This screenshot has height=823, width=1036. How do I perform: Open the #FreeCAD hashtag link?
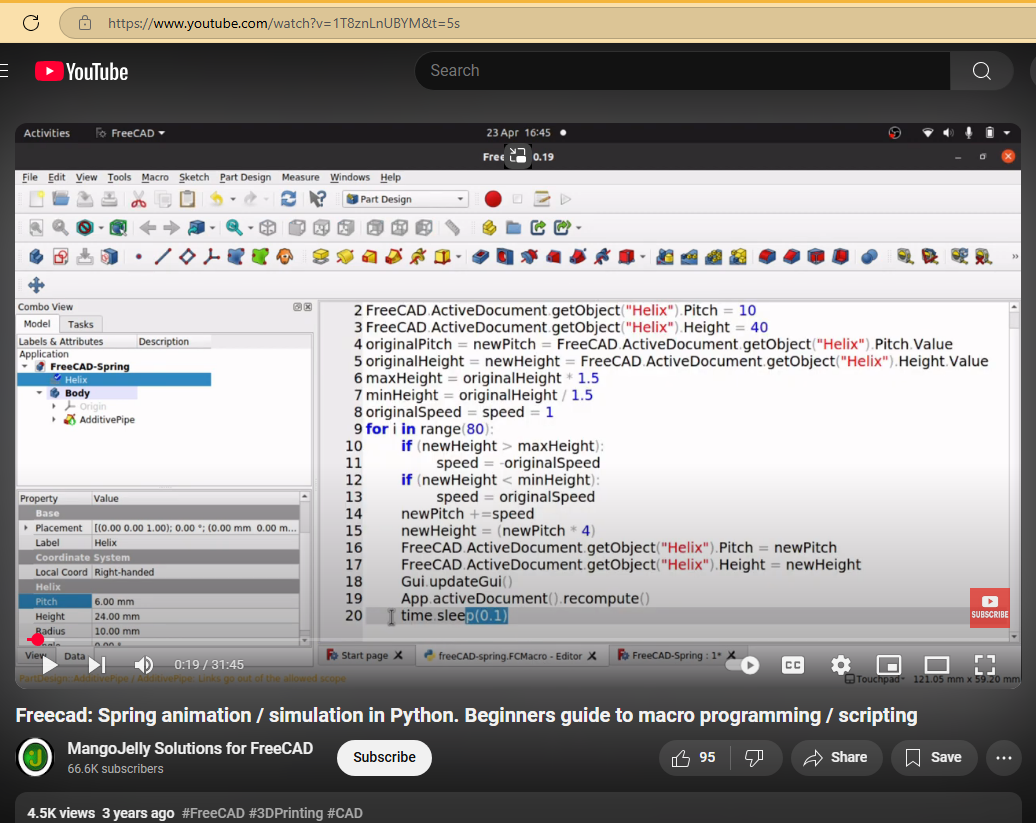tap(213, 813)
